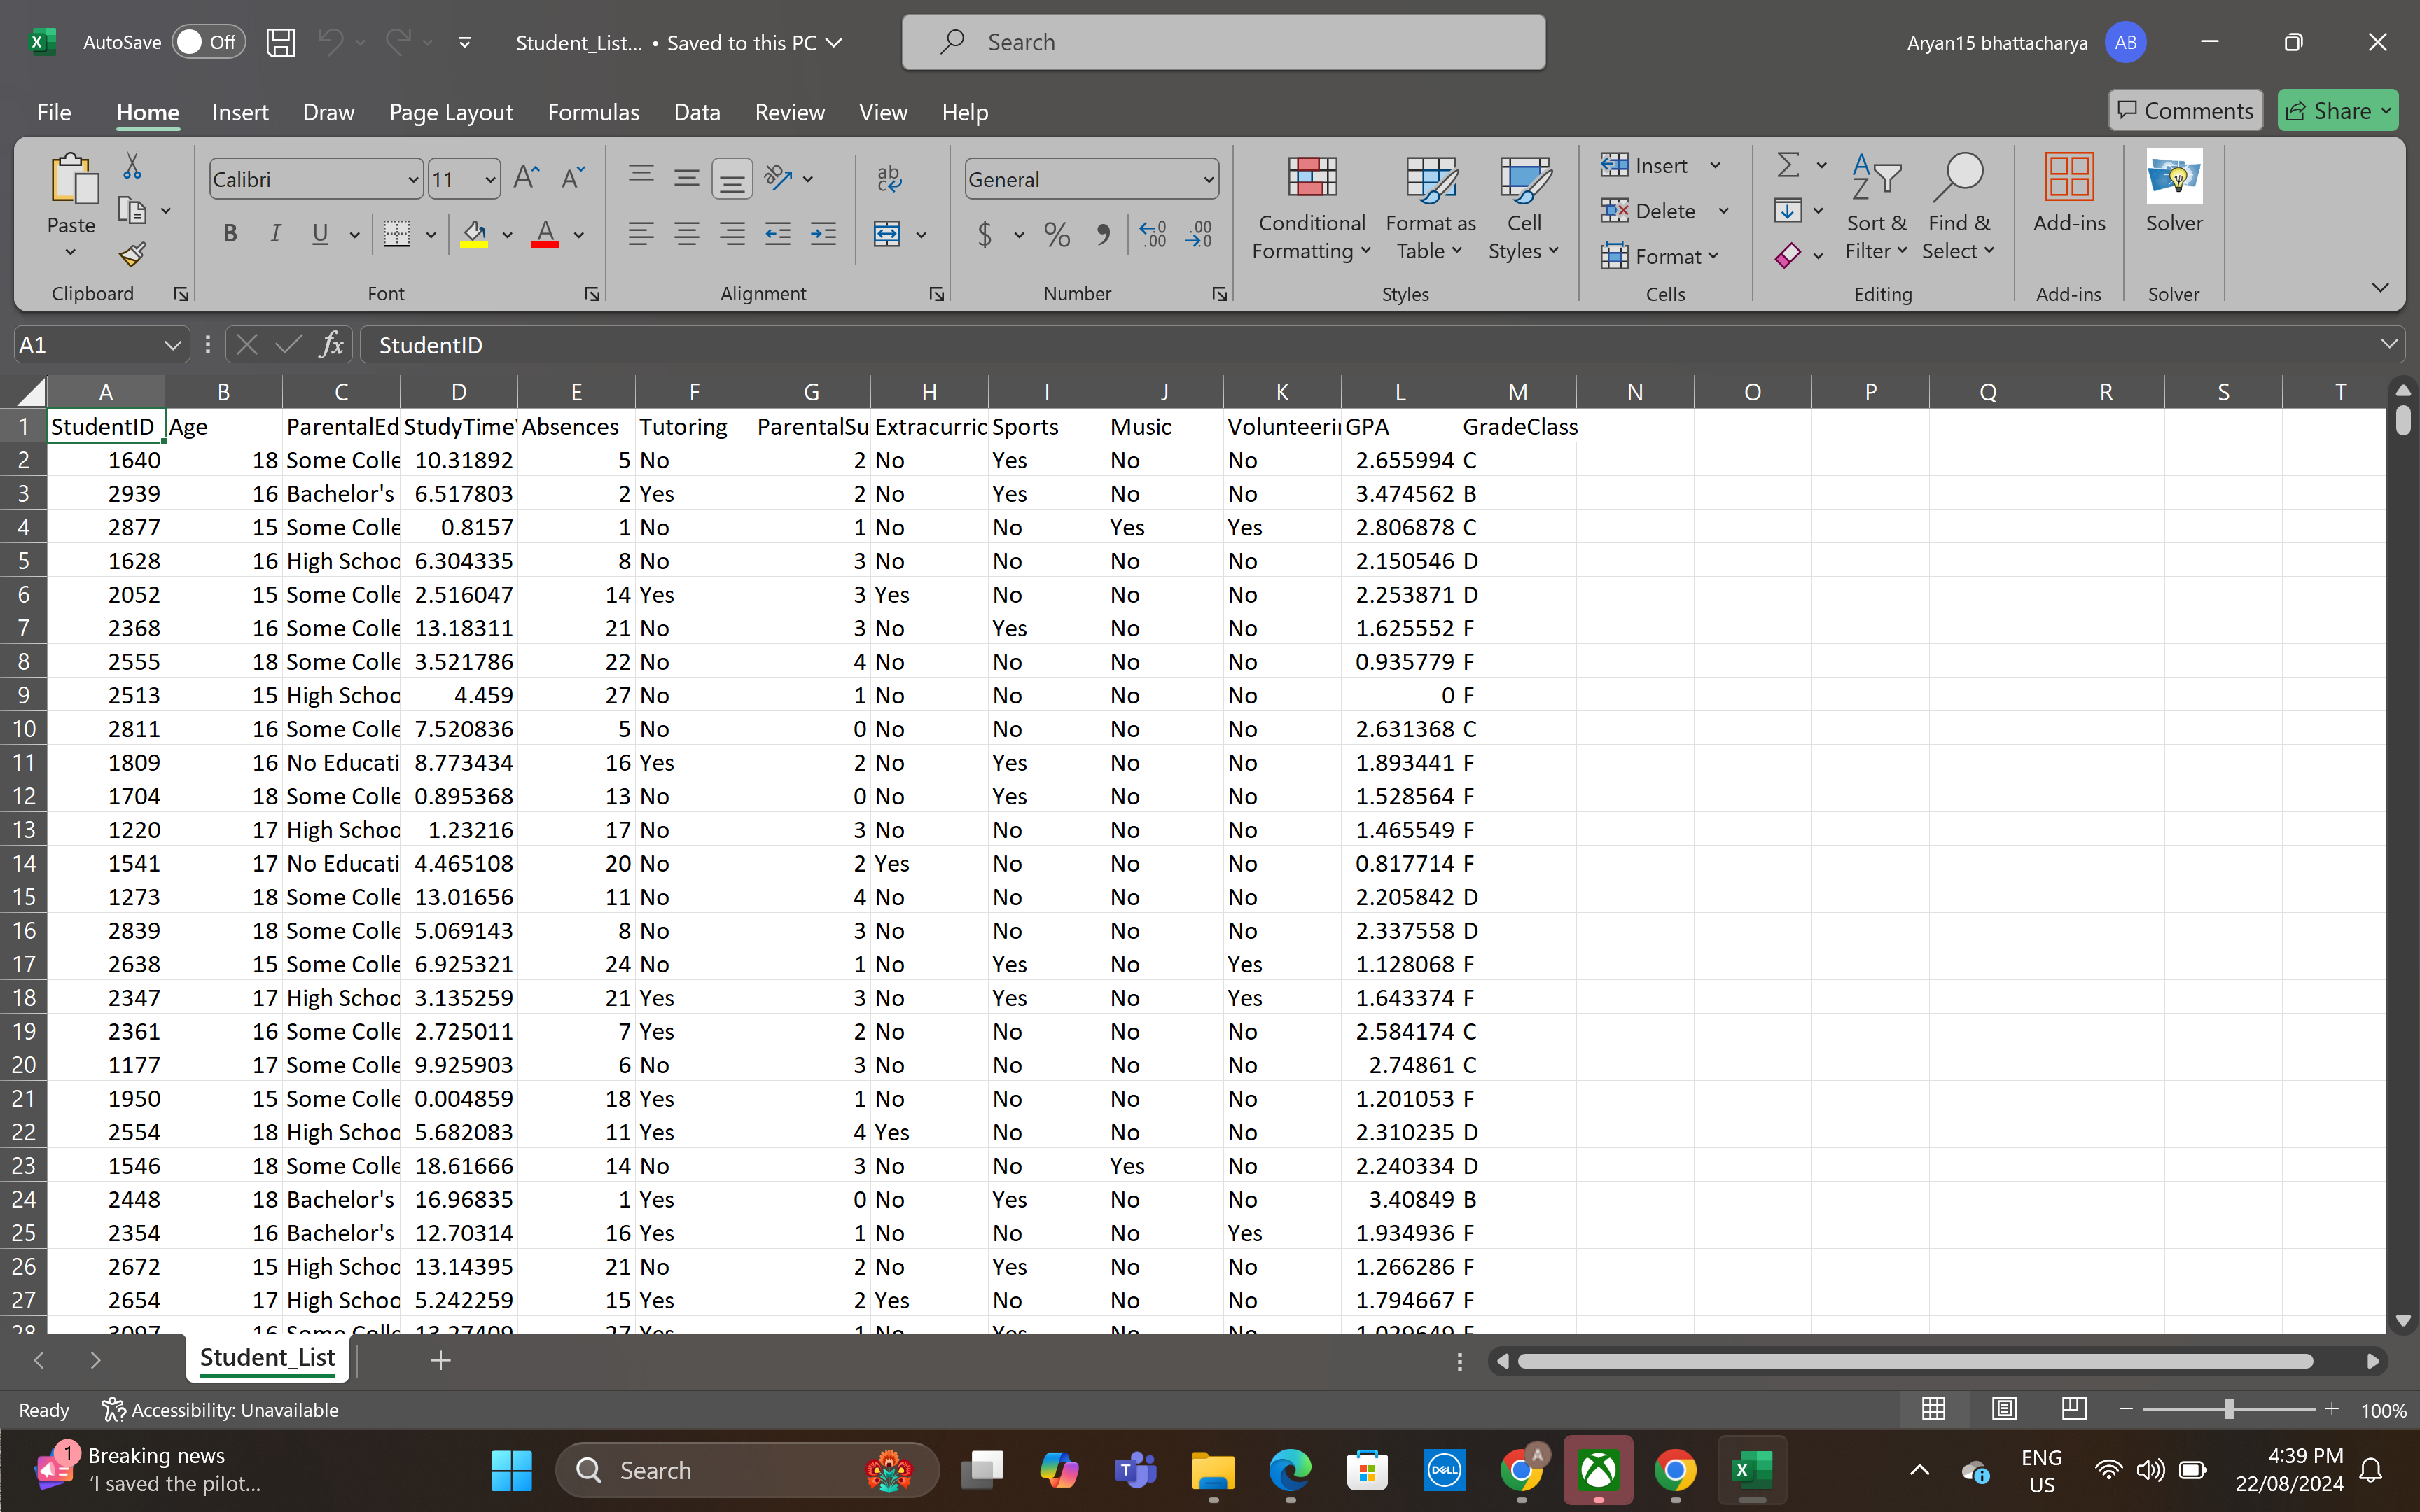Click Increase Decimal icon
2420x1512 pixels.
click(x=1153, y=235)
